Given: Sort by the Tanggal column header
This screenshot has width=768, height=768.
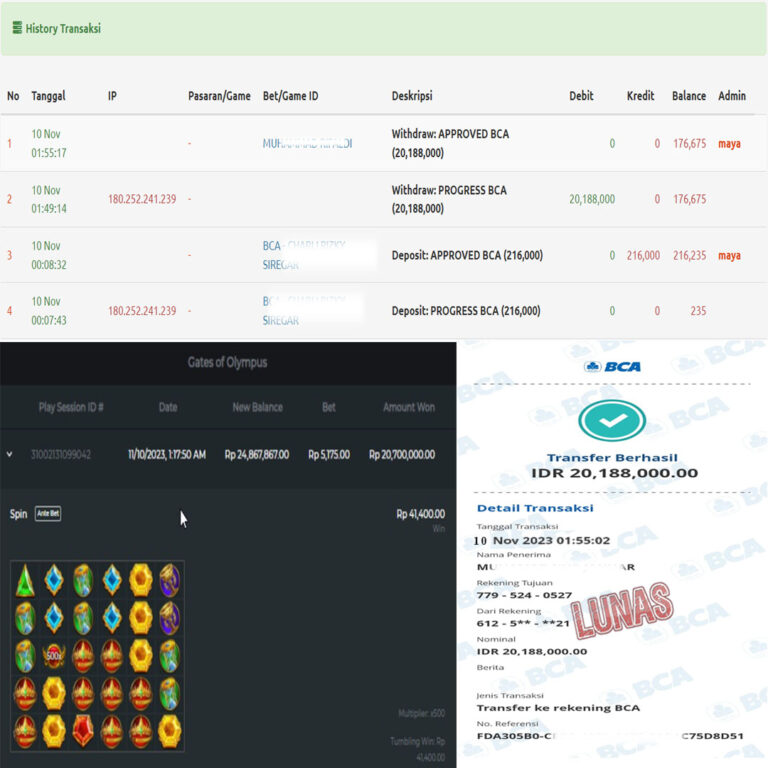Looking at the screenshot, I should (48, 96).
